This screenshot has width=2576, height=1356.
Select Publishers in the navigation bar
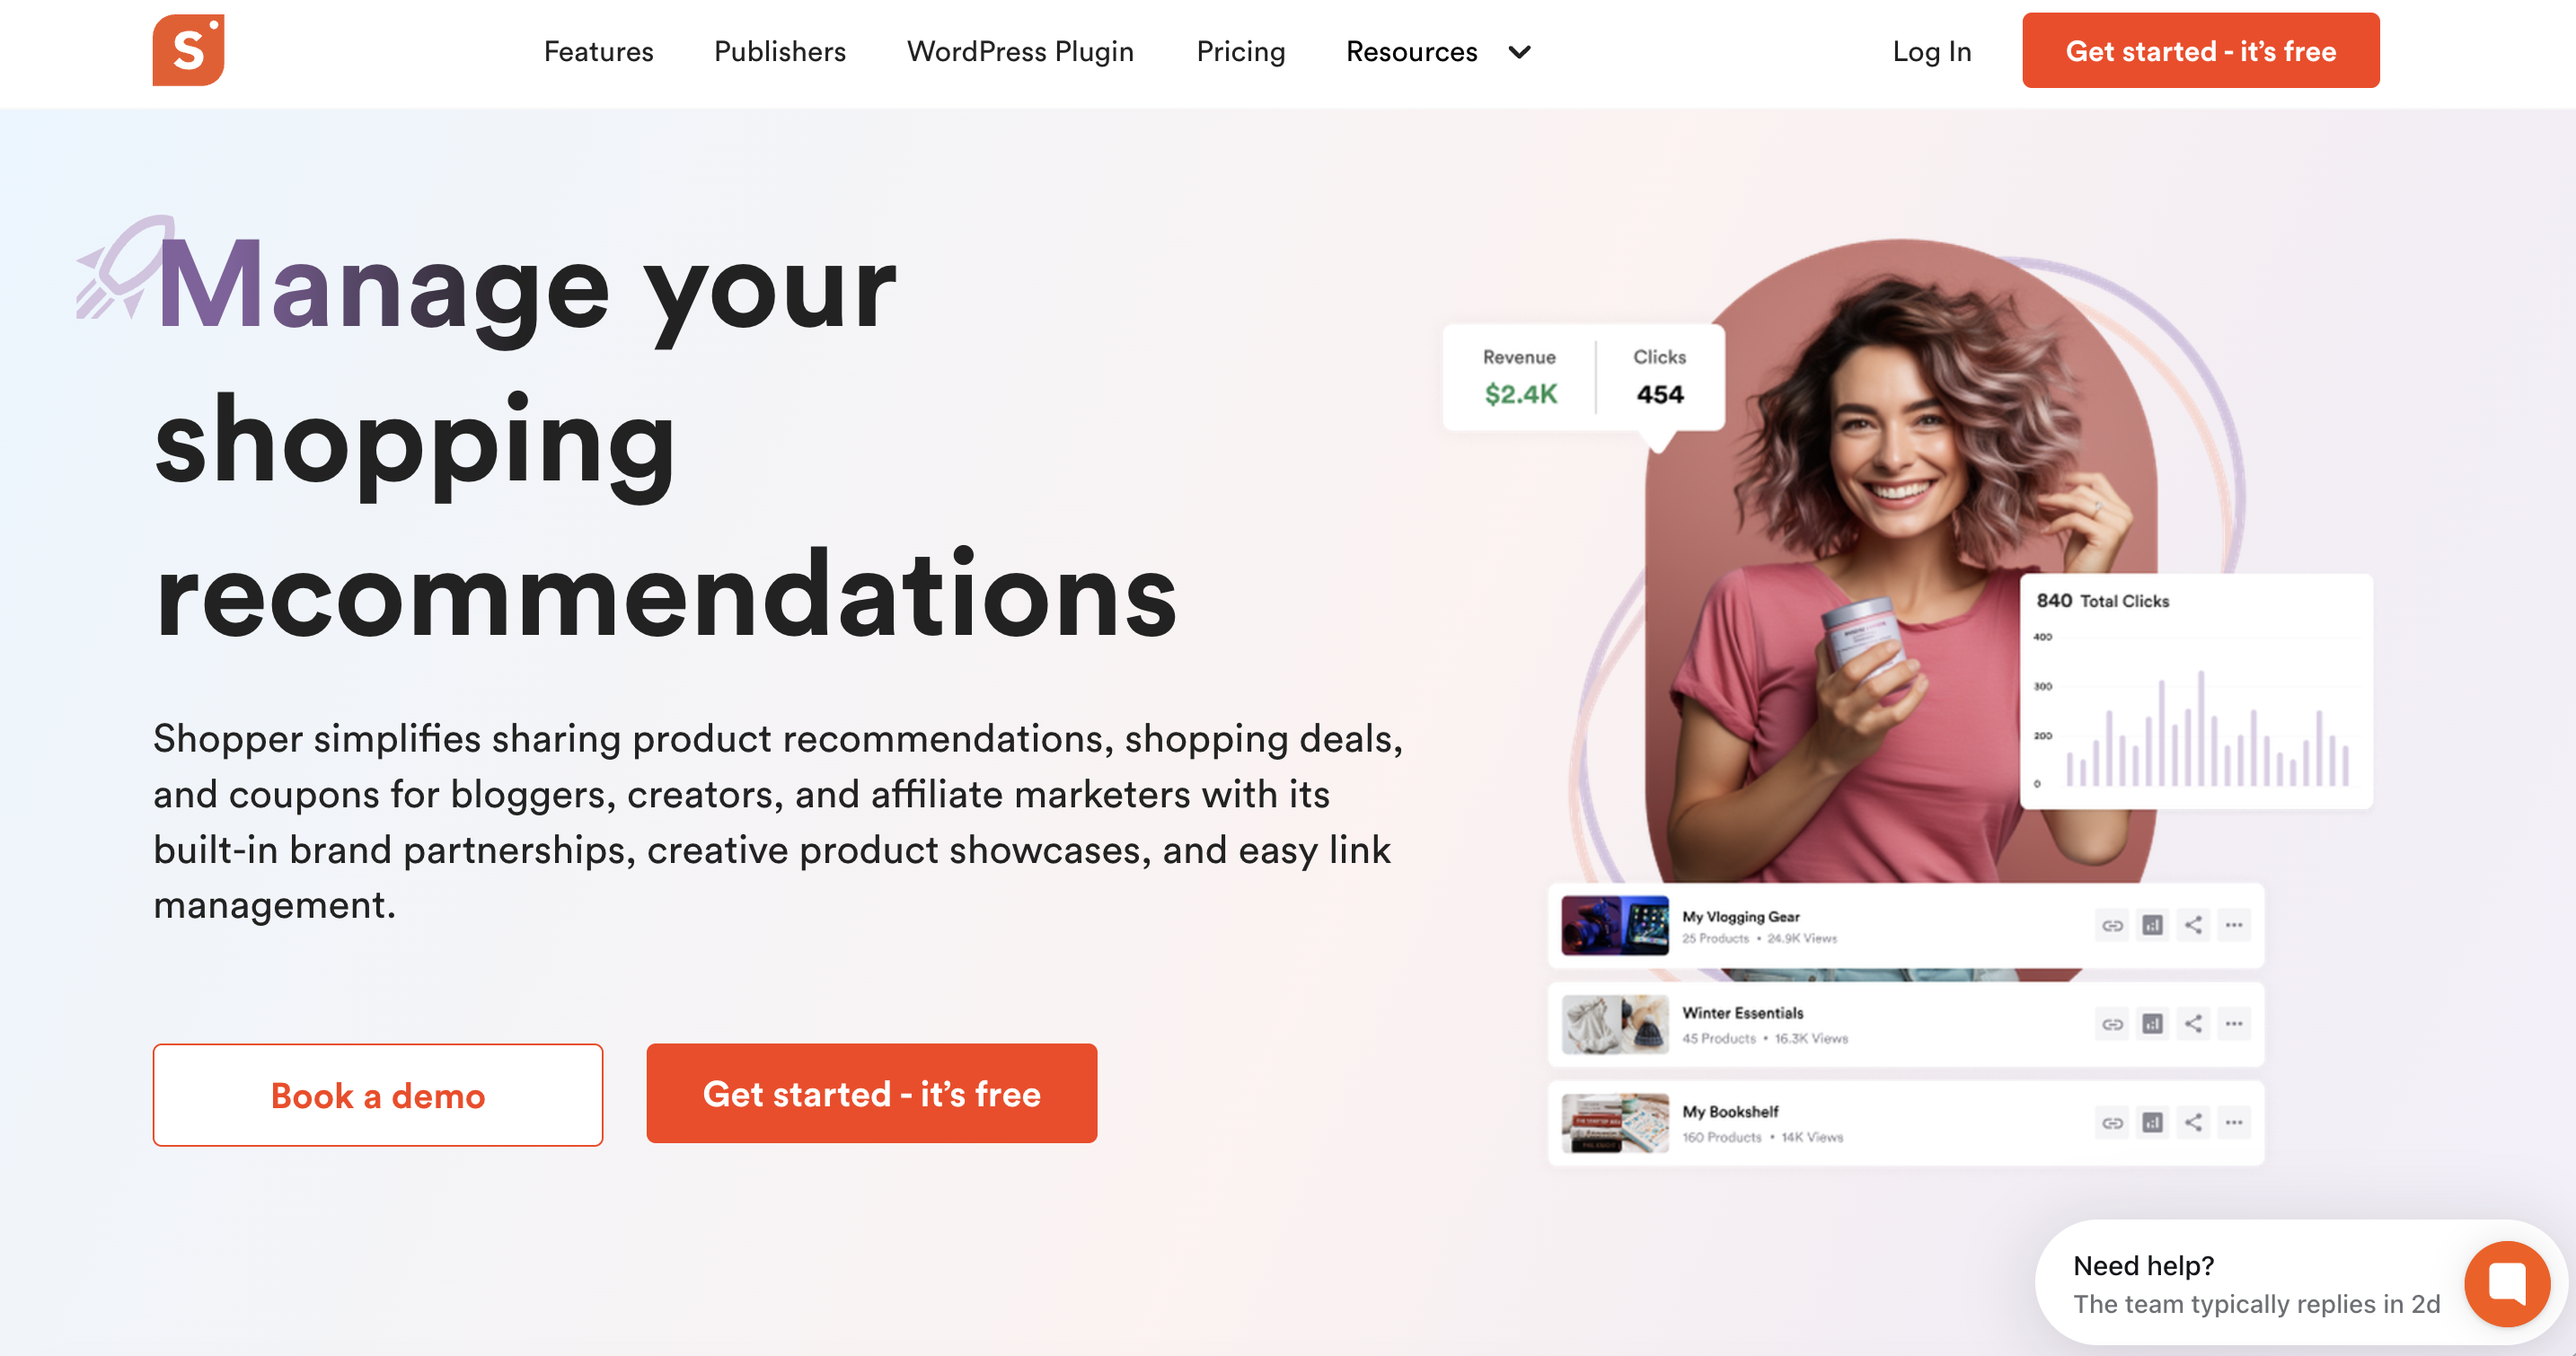[x=779, y=52]
